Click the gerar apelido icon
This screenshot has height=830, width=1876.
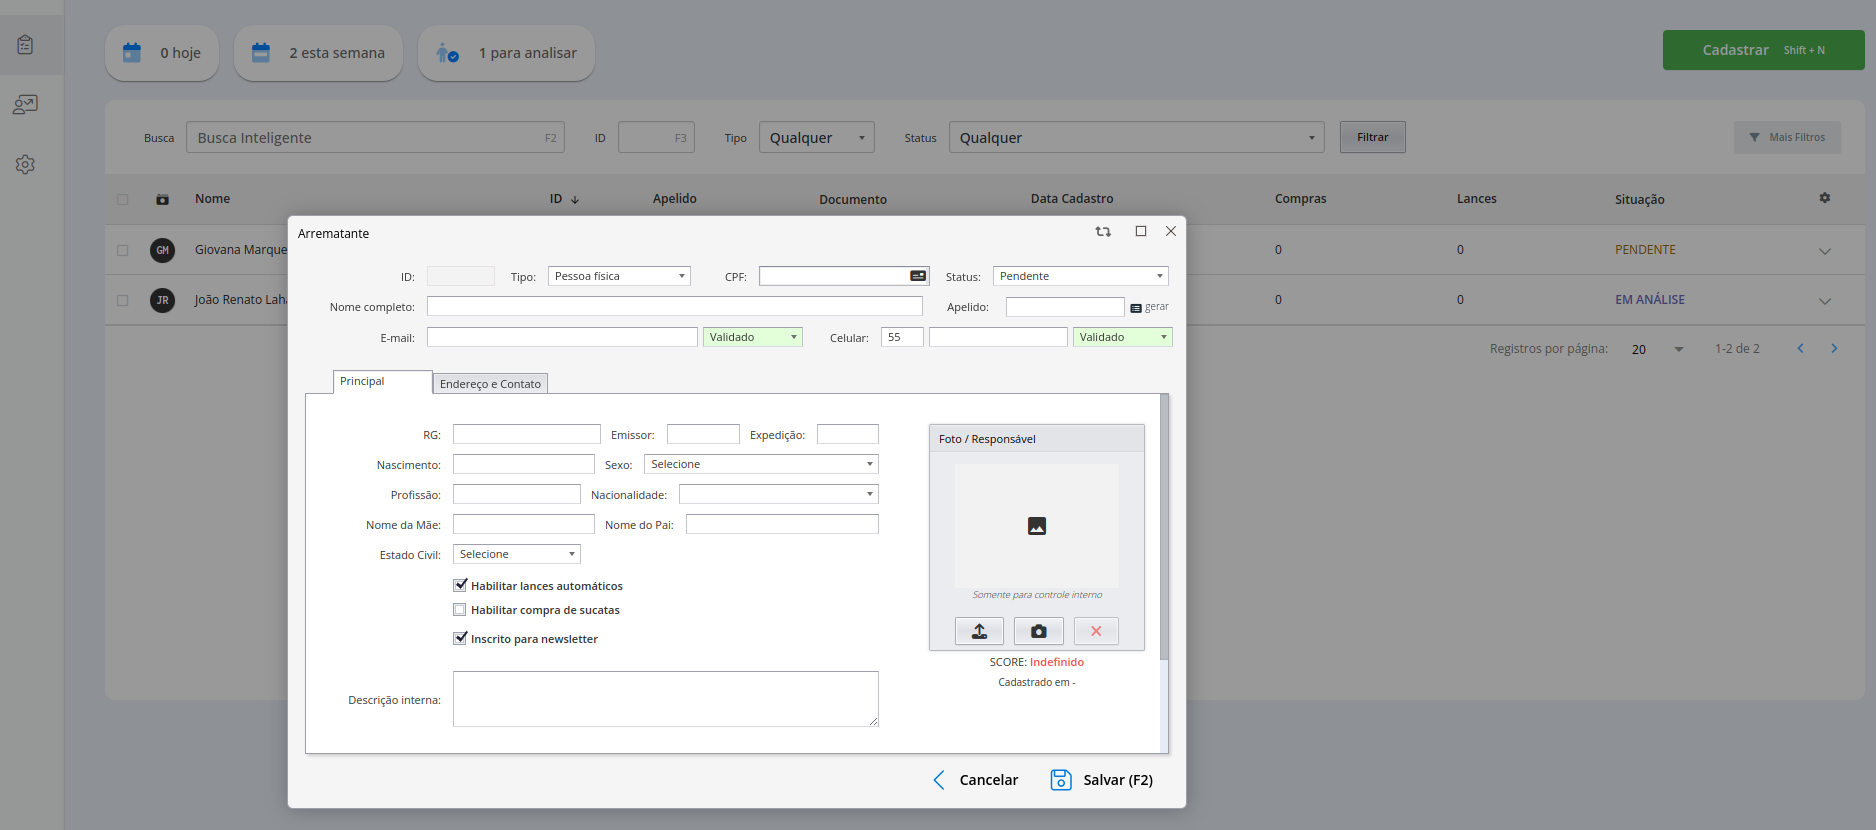click(x=1136, y=308)
